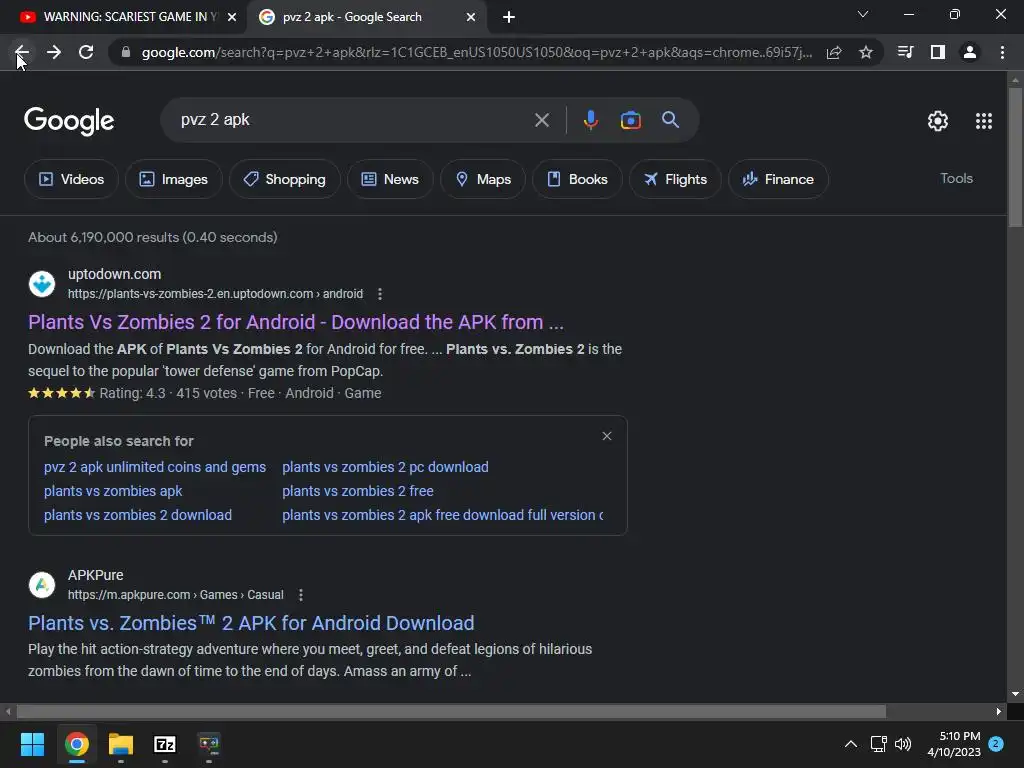Show hidden system tray icons
The width and height of the screenshot is (1024, 768).
pos(851,744)
